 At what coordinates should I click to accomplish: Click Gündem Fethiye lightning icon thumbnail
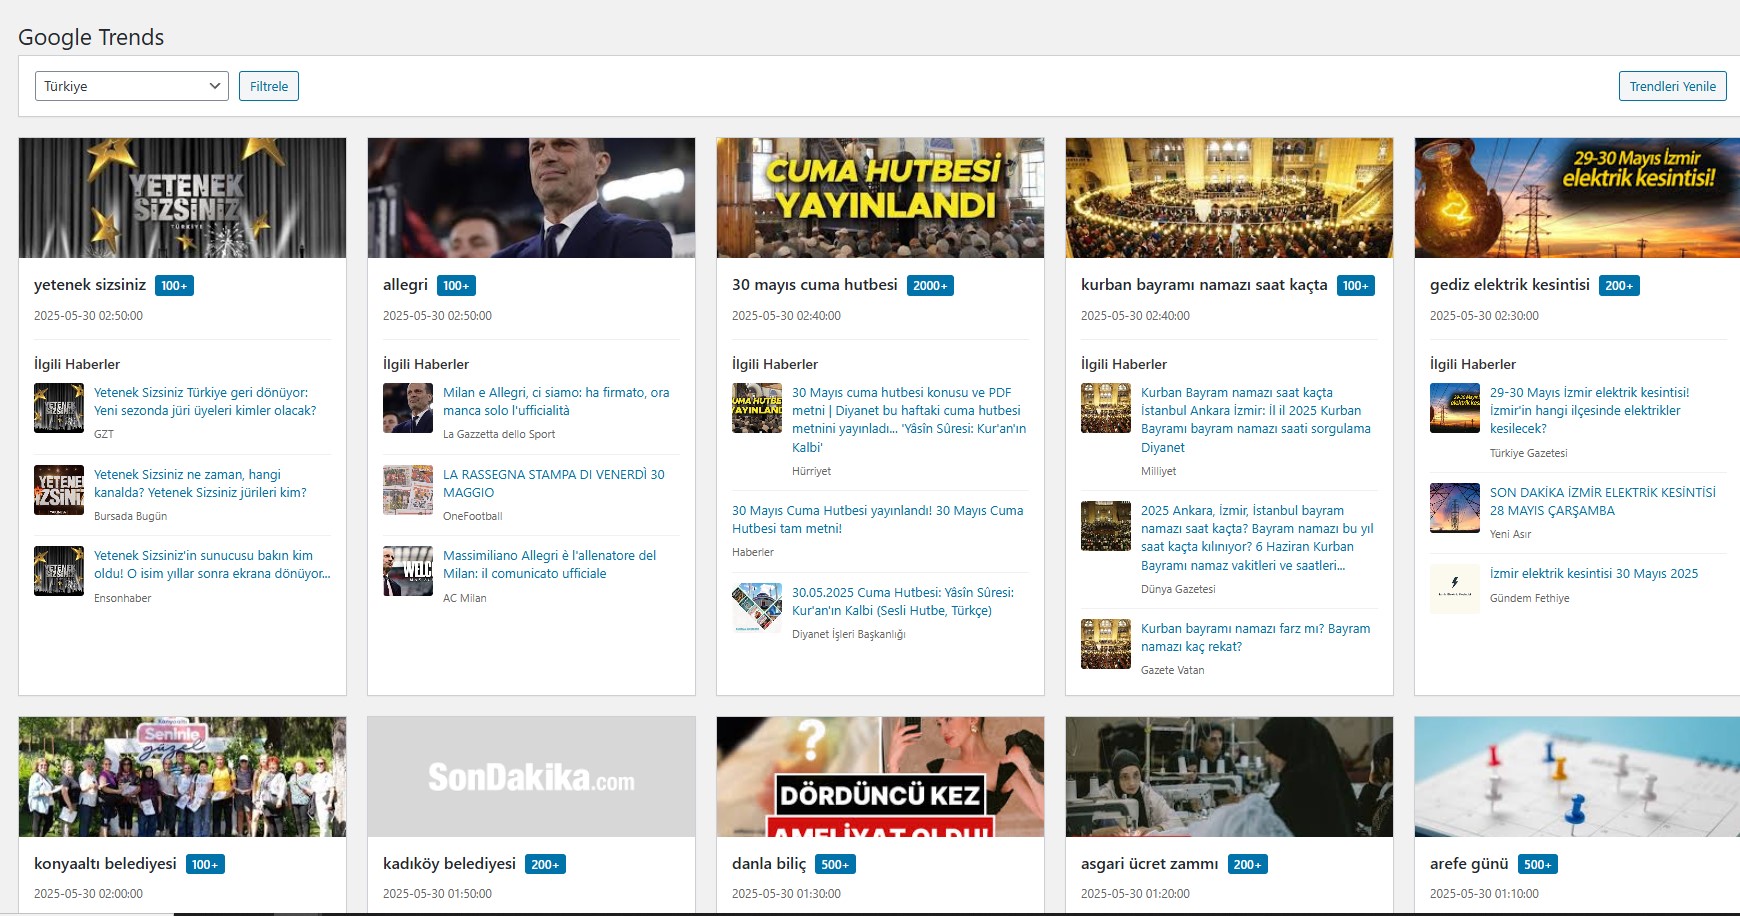pos(1455,589)
